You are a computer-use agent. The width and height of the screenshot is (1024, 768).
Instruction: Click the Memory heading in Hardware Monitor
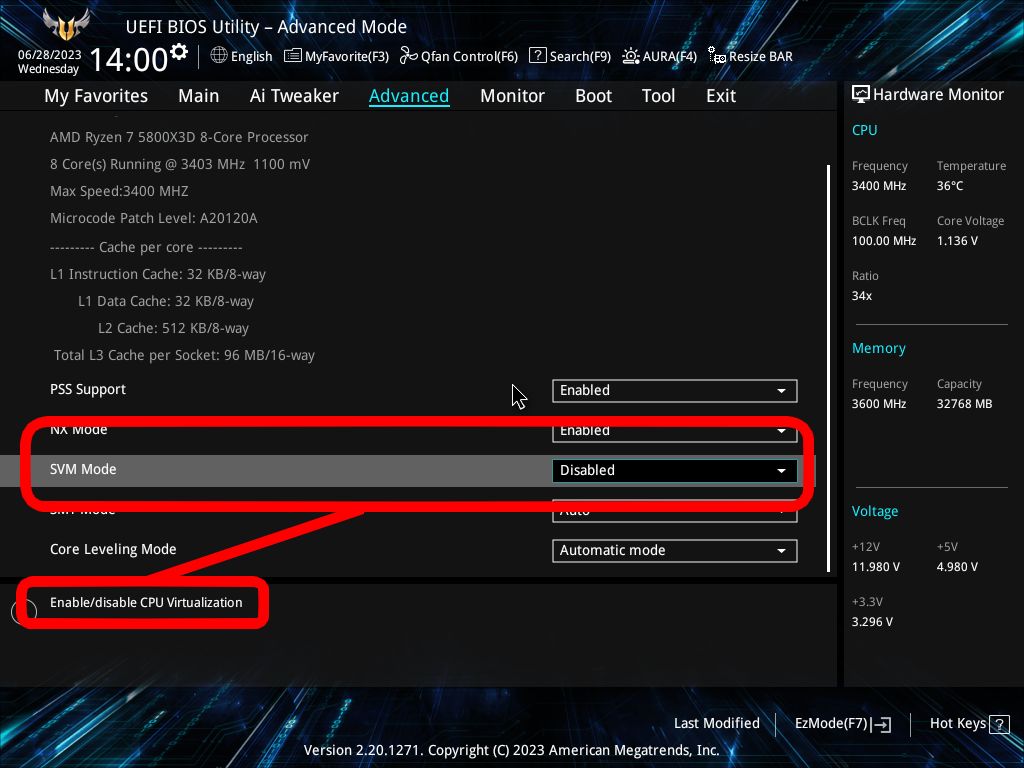(x=878, y=349)
